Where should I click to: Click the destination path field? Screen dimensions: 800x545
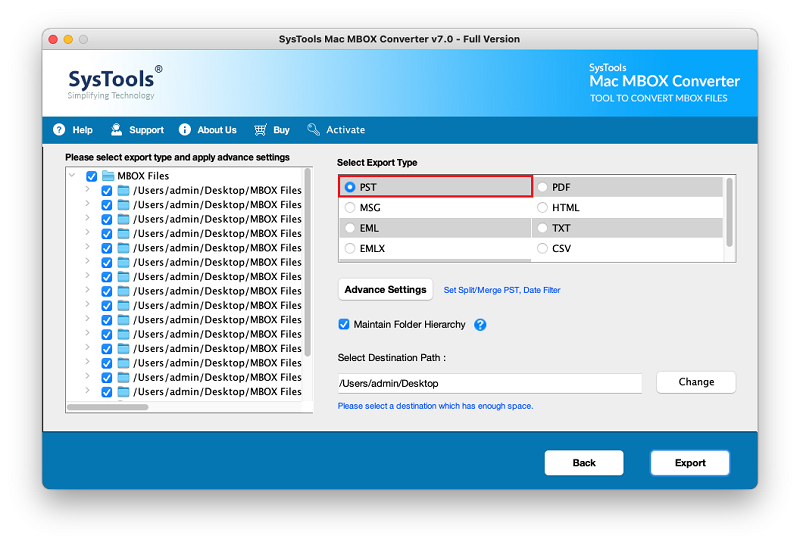489,383
